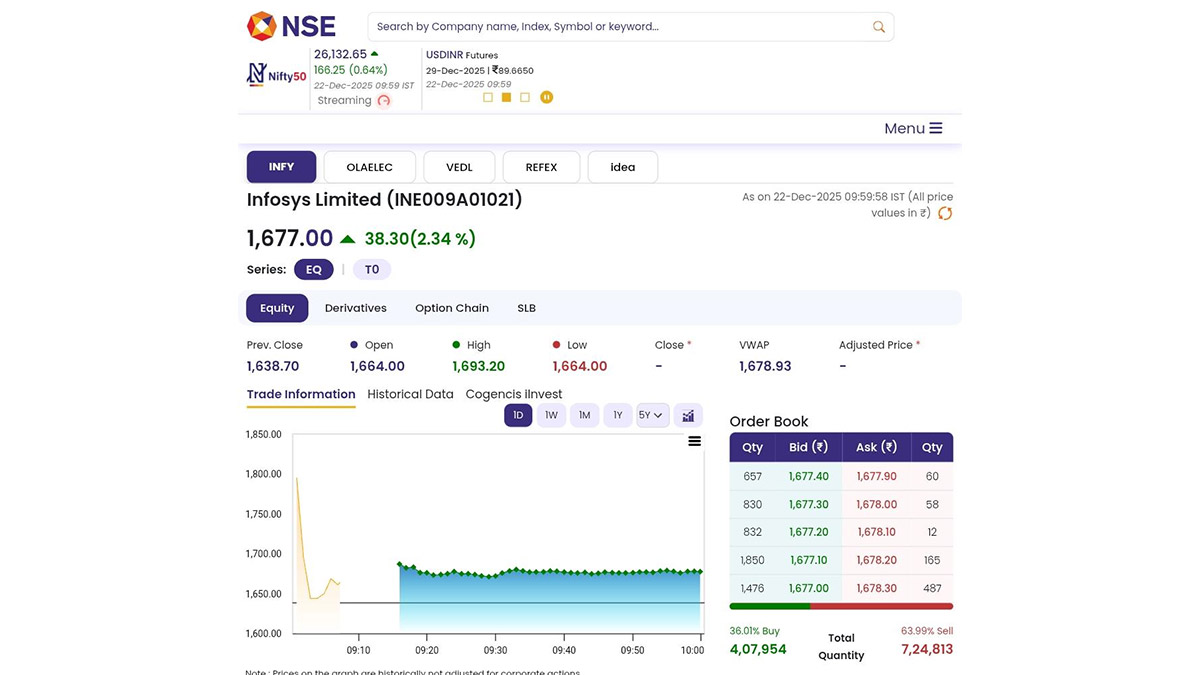1200x675 pixels.
Task: Open the chart hamburger options menu
Action: [x=694, y=441]
